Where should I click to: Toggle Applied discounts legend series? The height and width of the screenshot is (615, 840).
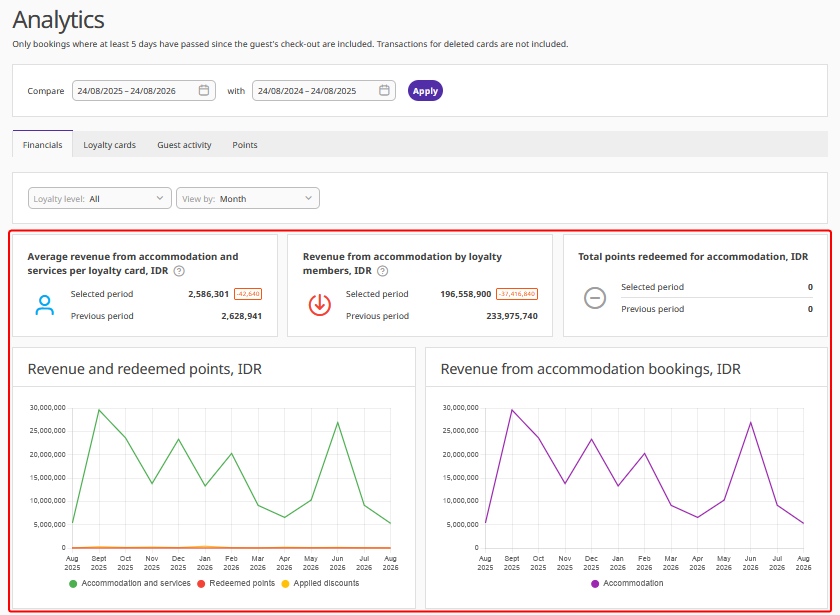point(320,583)
